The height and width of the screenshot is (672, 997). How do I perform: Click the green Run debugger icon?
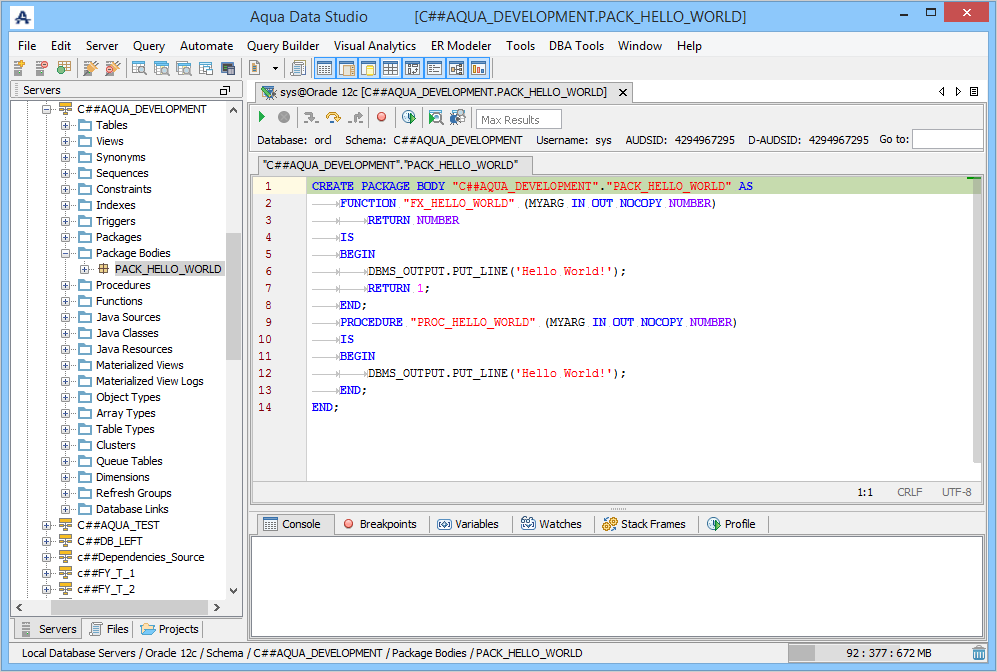pos(263,118)
